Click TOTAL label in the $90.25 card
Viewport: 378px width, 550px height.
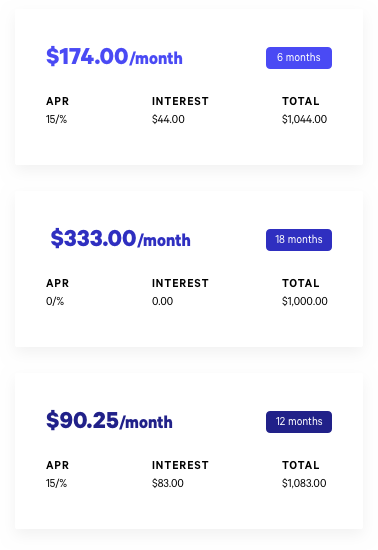click(x=301, y=465)
